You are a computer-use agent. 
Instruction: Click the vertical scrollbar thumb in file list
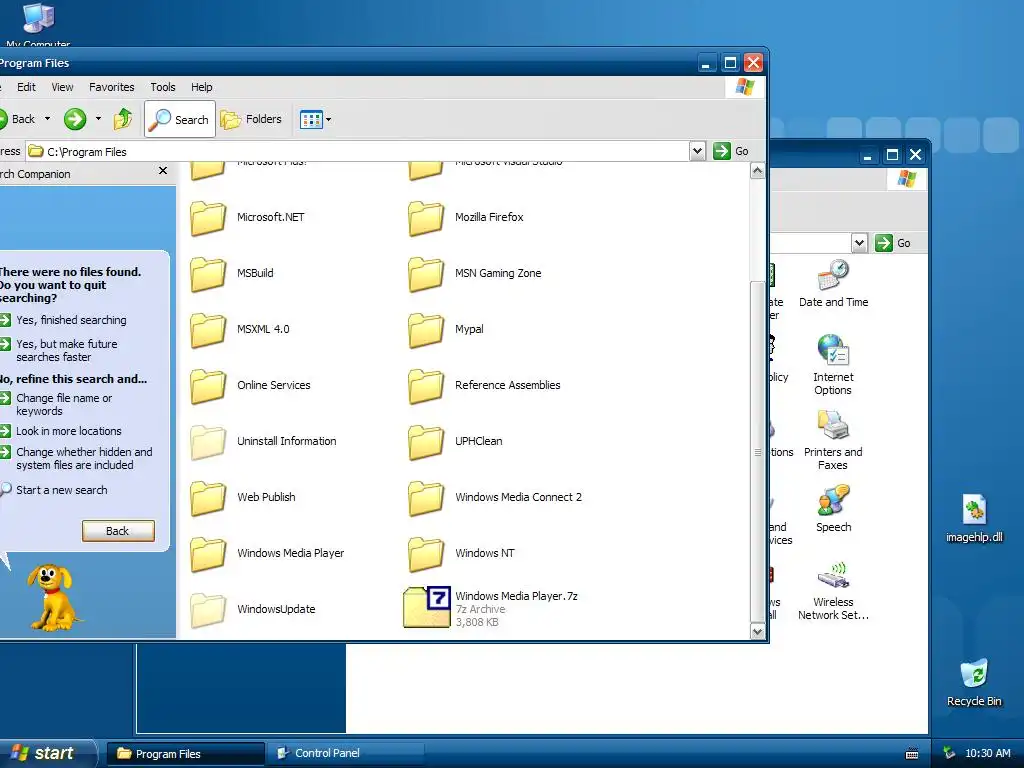pos(758,452)
